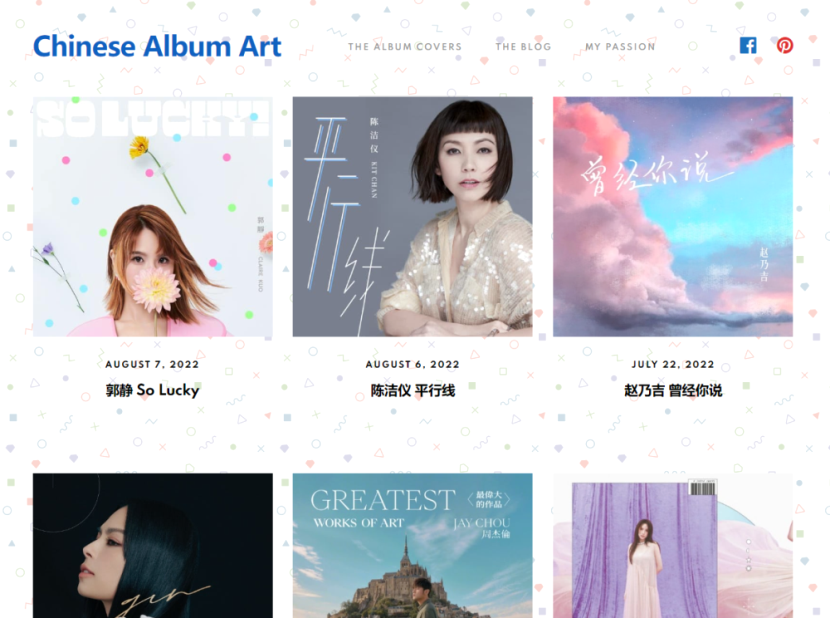
Task: Go to The Album Covers menu
Action: pyautogui.click(x=405, y=47)
